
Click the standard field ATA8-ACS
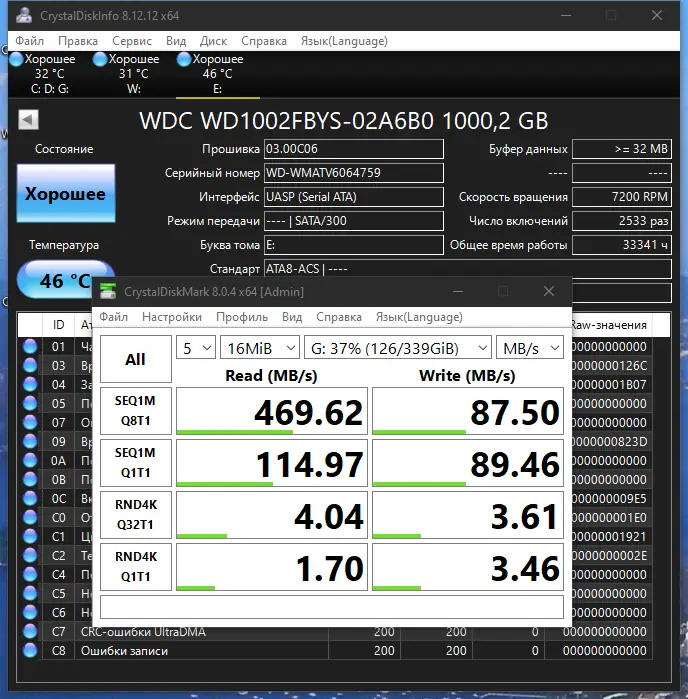pyautogui.click(x=468, y=269)
